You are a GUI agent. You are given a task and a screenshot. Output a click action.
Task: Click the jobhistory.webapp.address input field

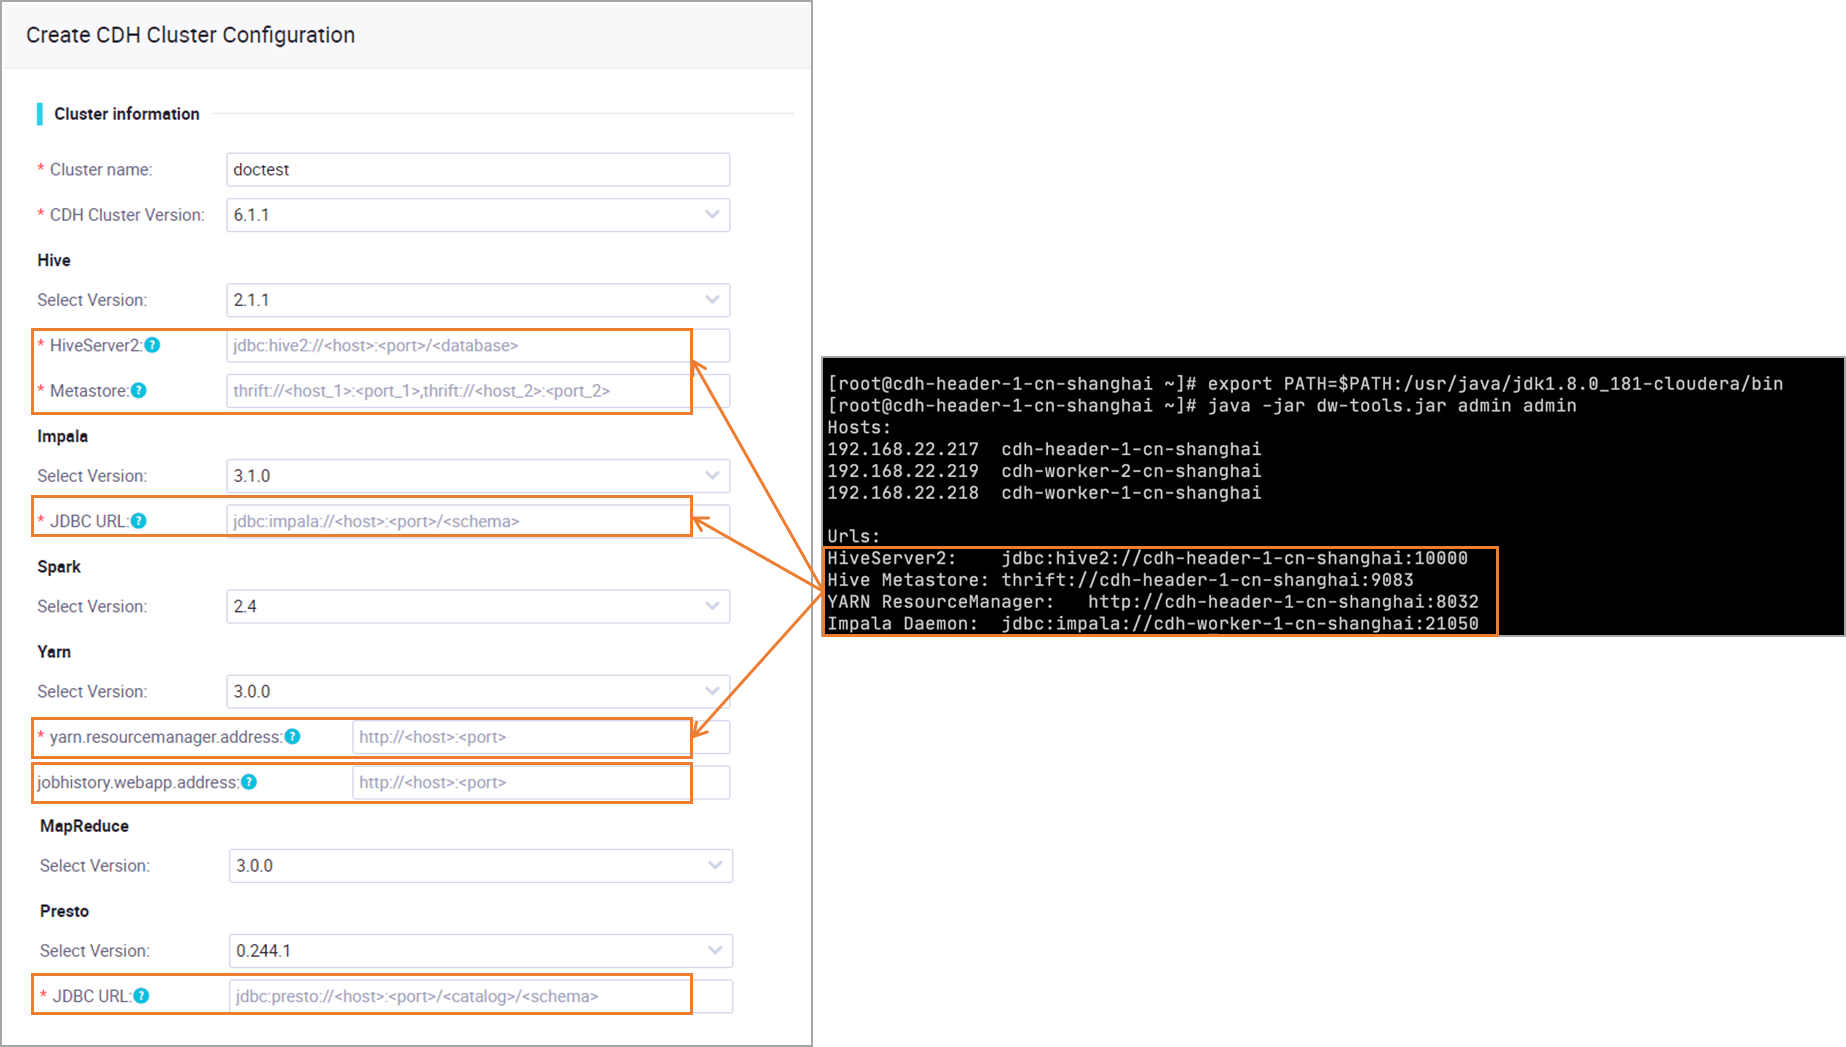[541, 782]
